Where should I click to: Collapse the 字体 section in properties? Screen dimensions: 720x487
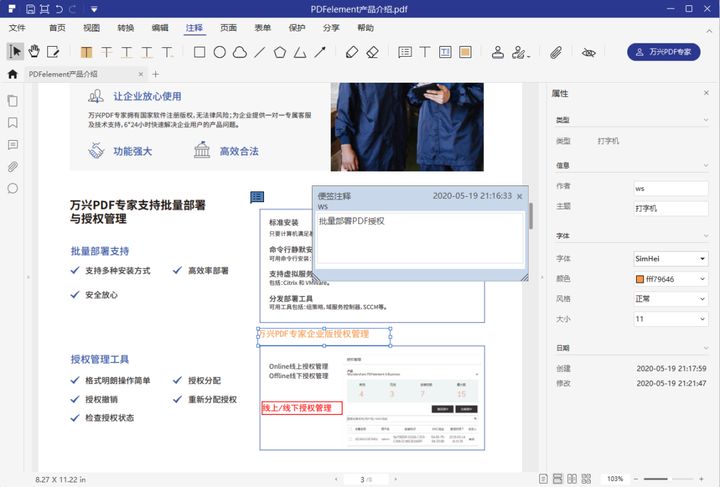706,235
